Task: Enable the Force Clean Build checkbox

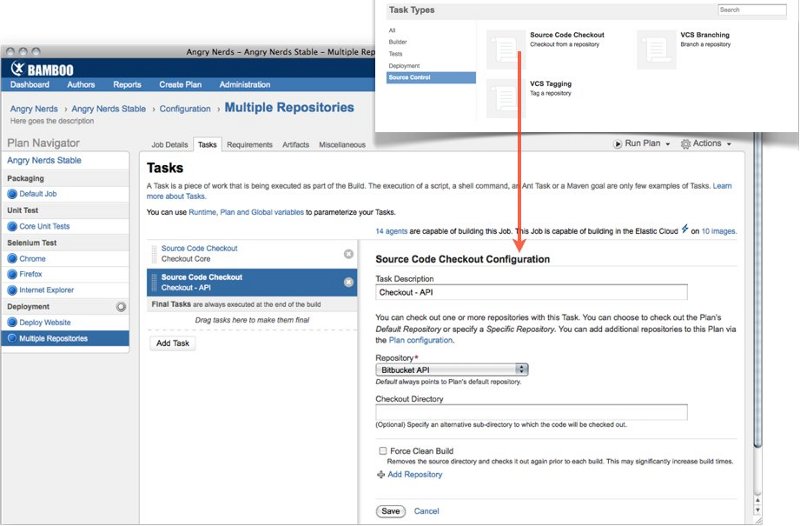Action: tap(382, 451)
